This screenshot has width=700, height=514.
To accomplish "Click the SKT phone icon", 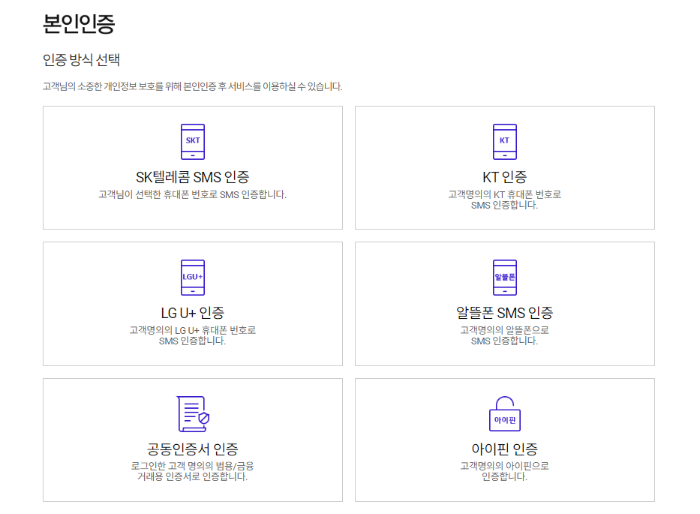I will point(193,142).
